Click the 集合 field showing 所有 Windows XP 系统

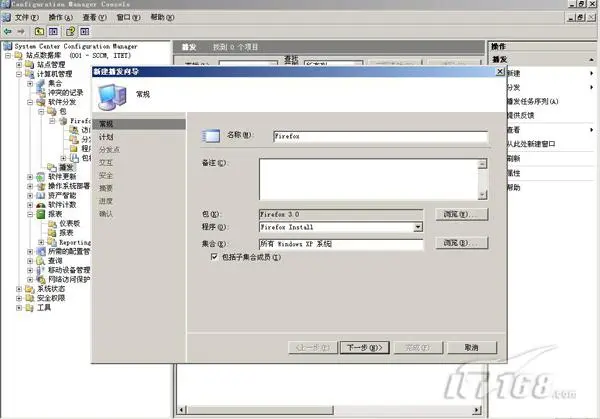tap(341, 244)
